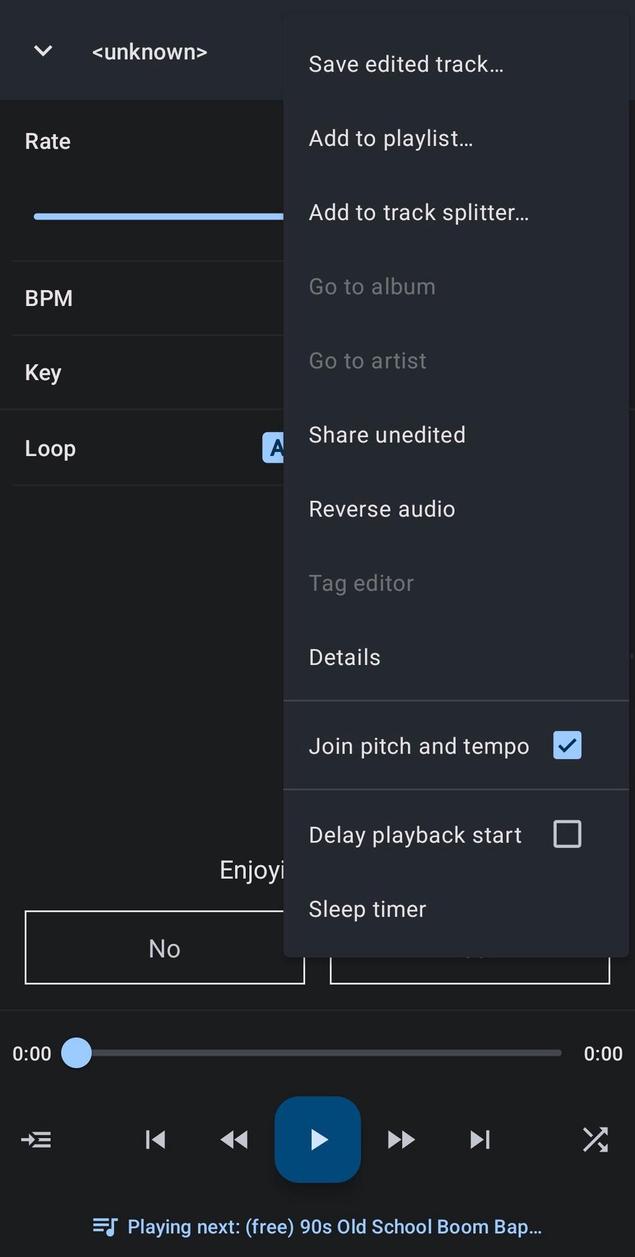The image size is (635, 1257).
Task: Tap the No button
Action: click(164, 947)
